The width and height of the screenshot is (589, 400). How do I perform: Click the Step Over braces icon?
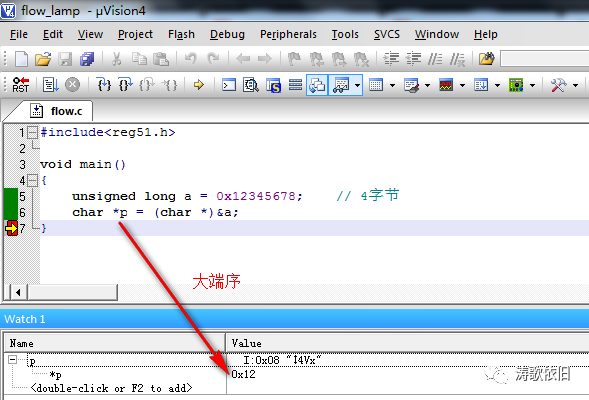point(125,85)
